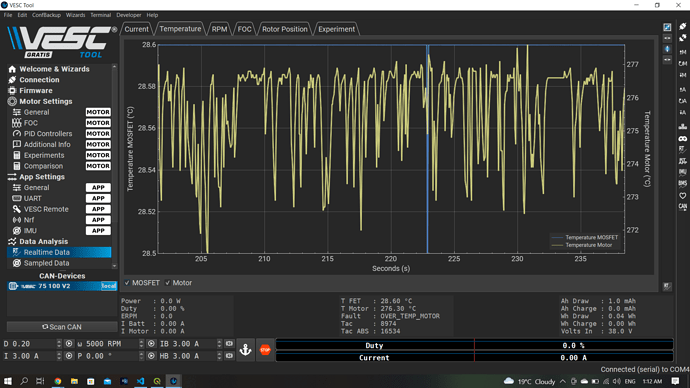This screenshot has height=388, width=690.
Task: Switch to the RPM tab
Action: (219, 29)
